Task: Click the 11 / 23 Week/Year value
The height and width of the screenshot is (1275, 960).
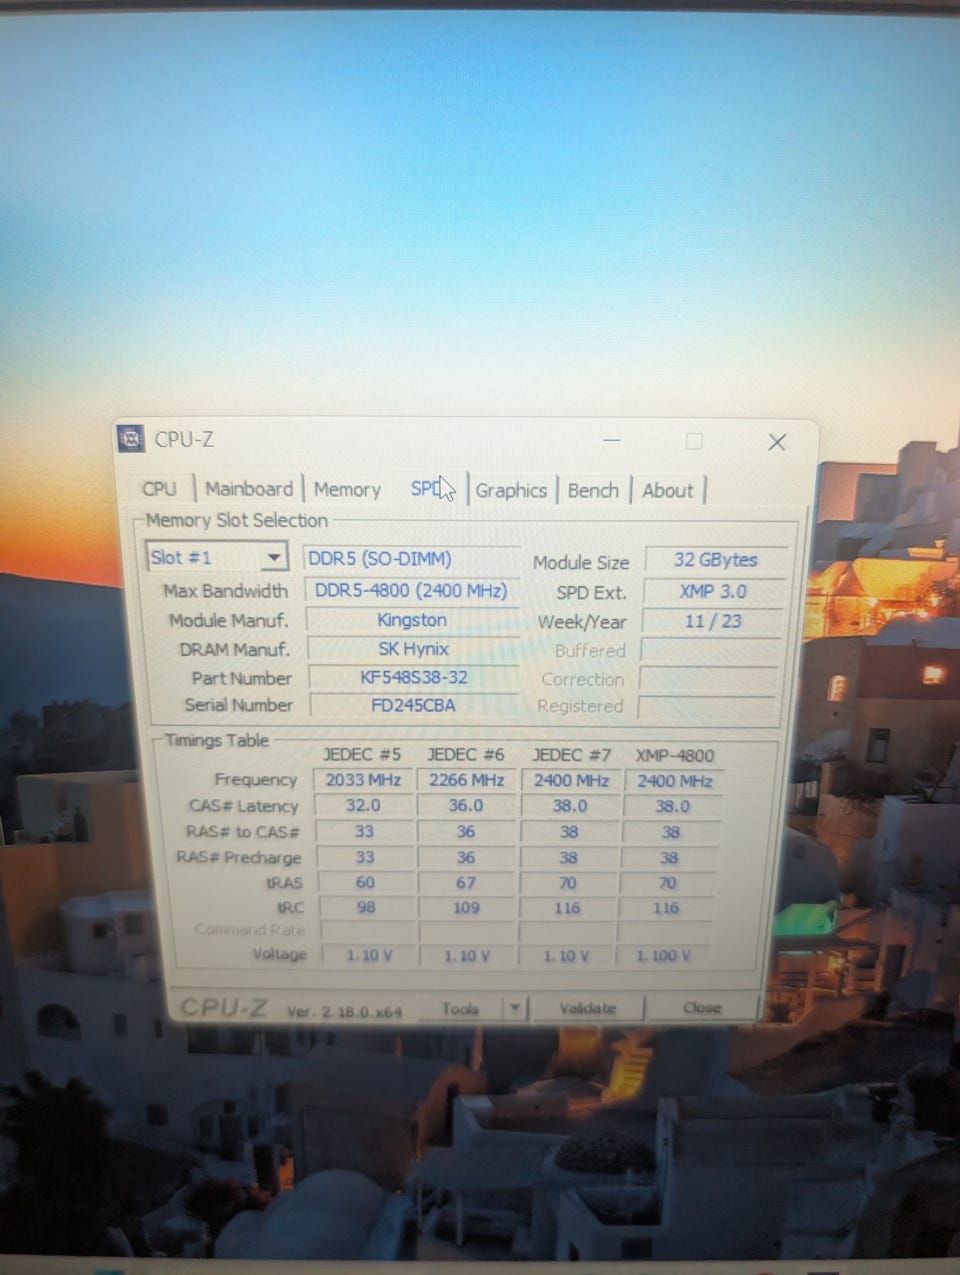Action: (712, 621)
